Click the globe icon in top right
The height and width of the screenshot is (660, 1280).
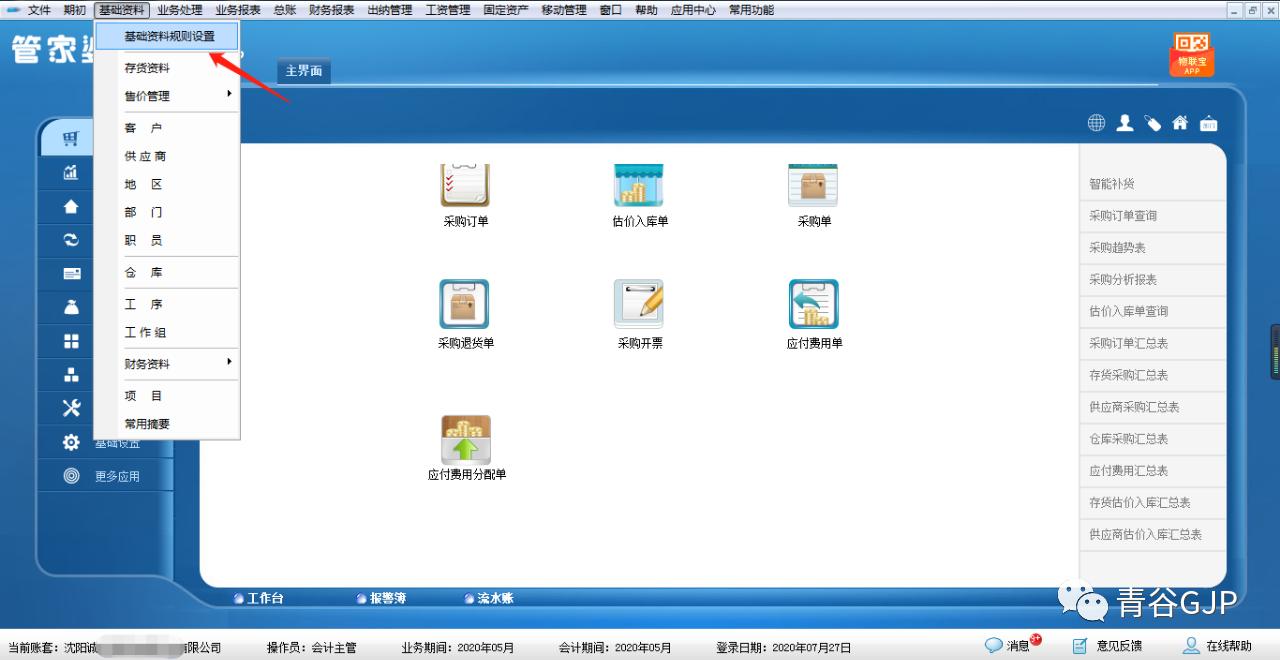(1096, 123)
